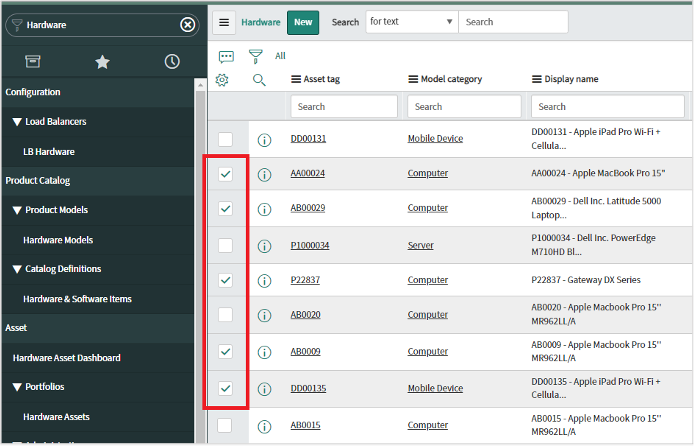Preview record info icon for P1000034
Screen dimensions: 694x446
coord(264,246)
